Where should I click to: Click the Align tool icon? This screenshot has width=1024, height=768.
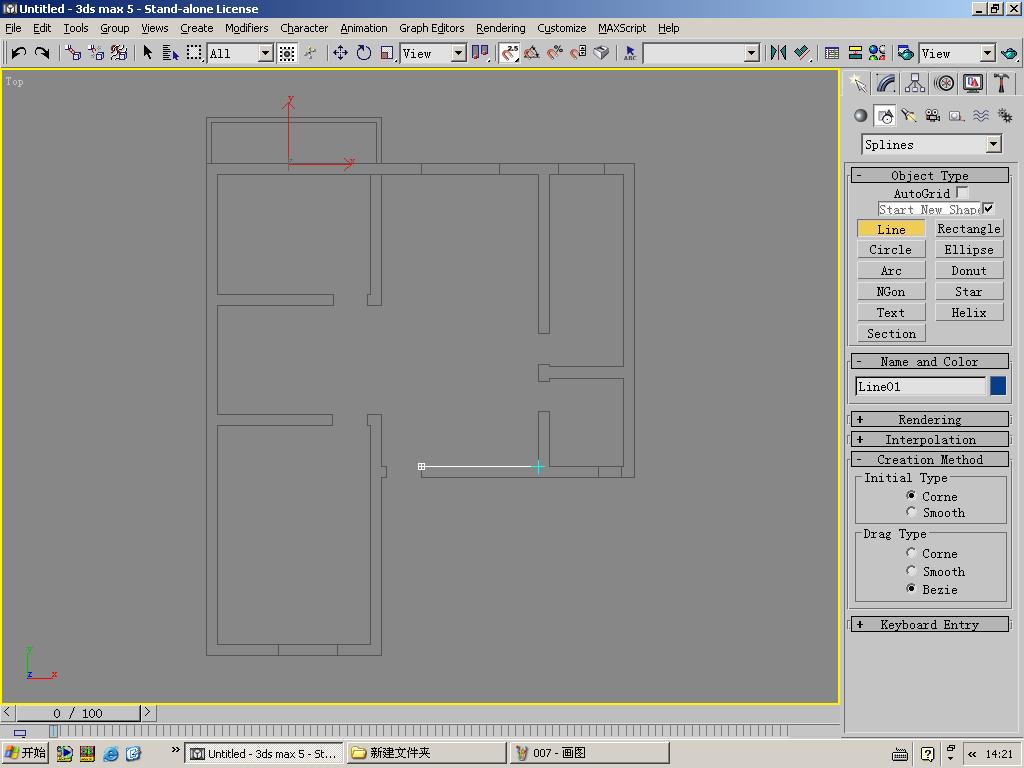(802, 53)
